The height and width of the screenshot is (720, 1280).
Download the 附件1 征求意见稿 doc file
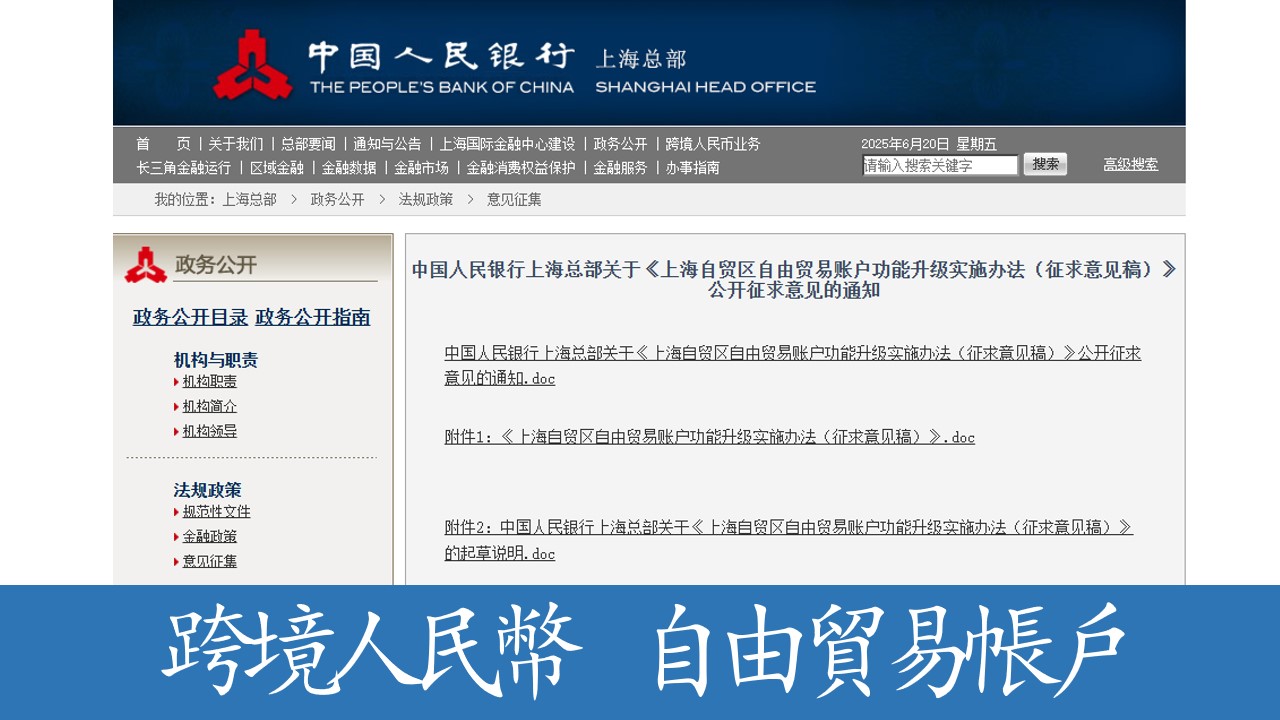click(709, 437)
